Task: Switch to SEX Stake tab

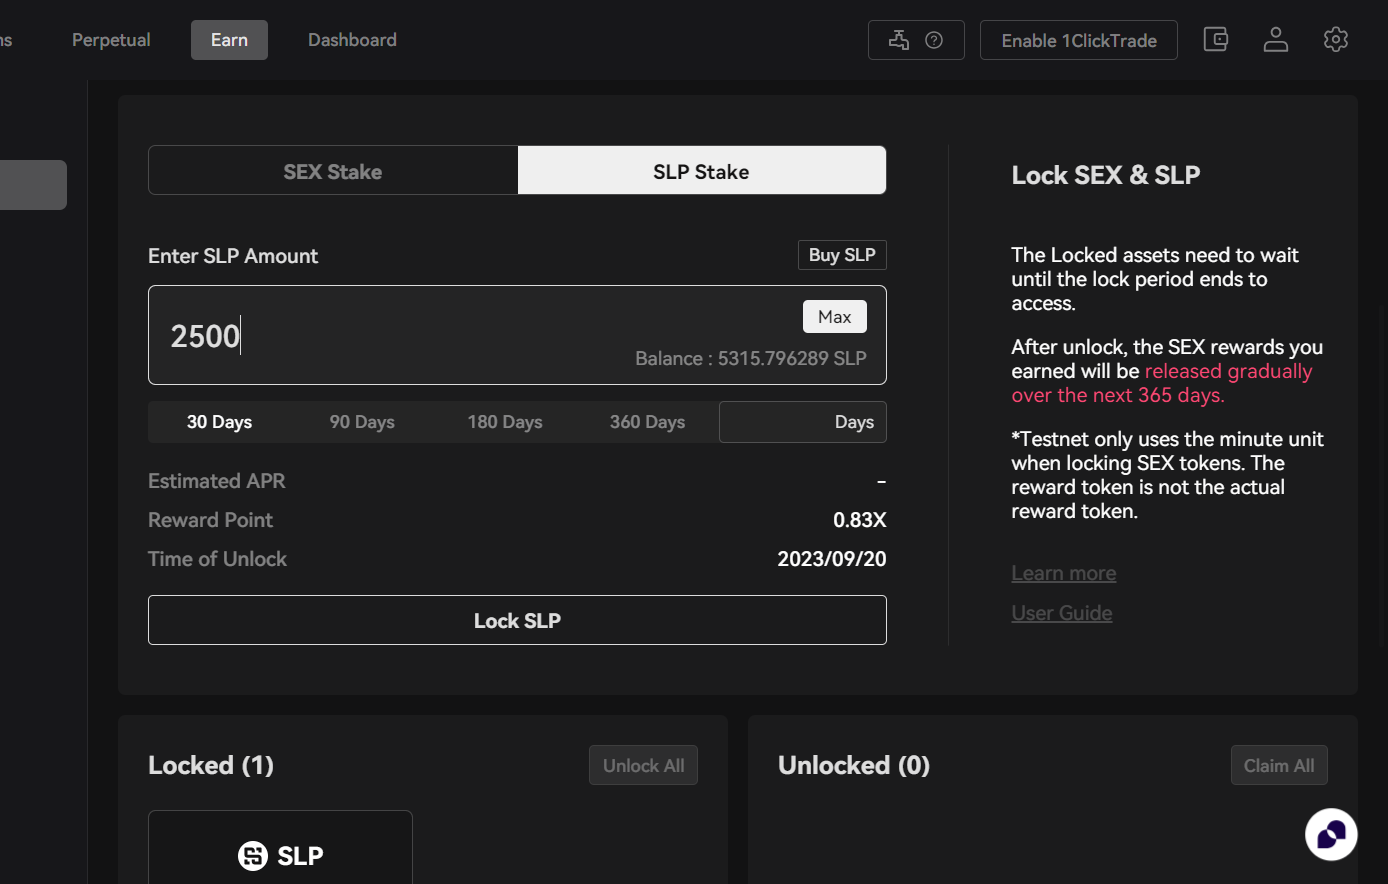Action: click(333, 171)
